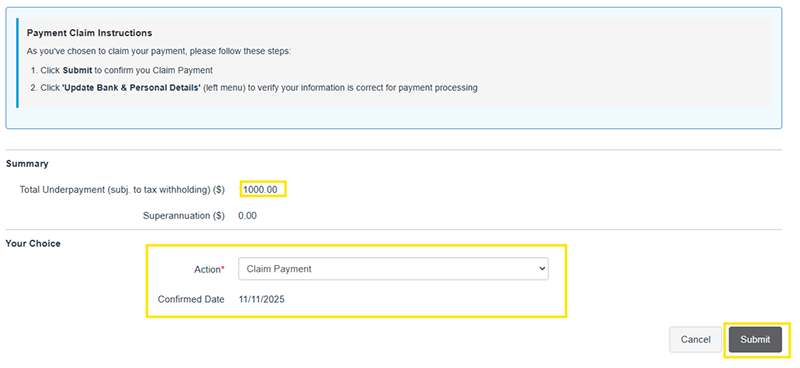The image size is (800, 368).
Task: Click the Confirmed Date label
Action: 191,300
